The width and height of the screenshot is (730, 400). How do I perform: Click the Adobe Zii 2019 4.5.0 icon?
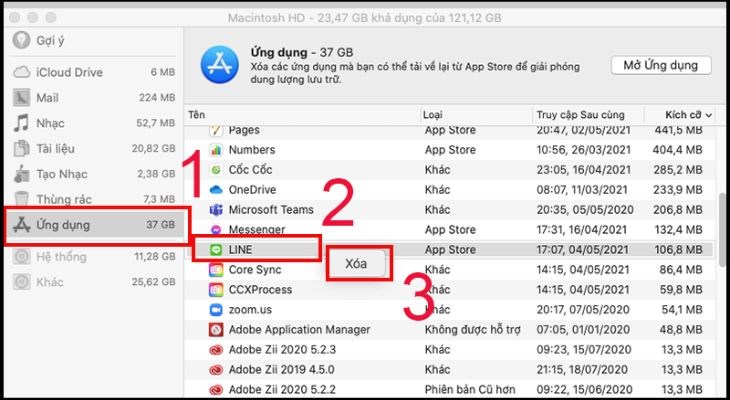[216, 370]
